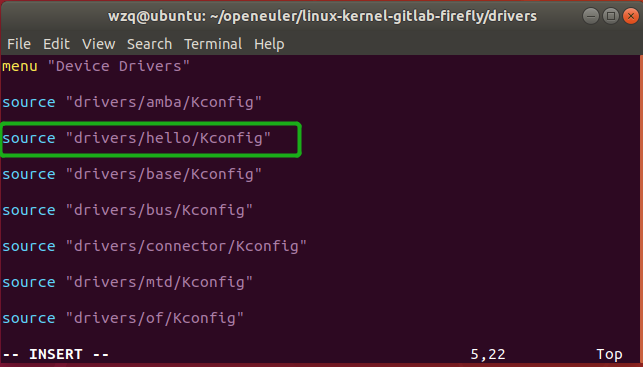Open the Search menu

coord(149,44)
